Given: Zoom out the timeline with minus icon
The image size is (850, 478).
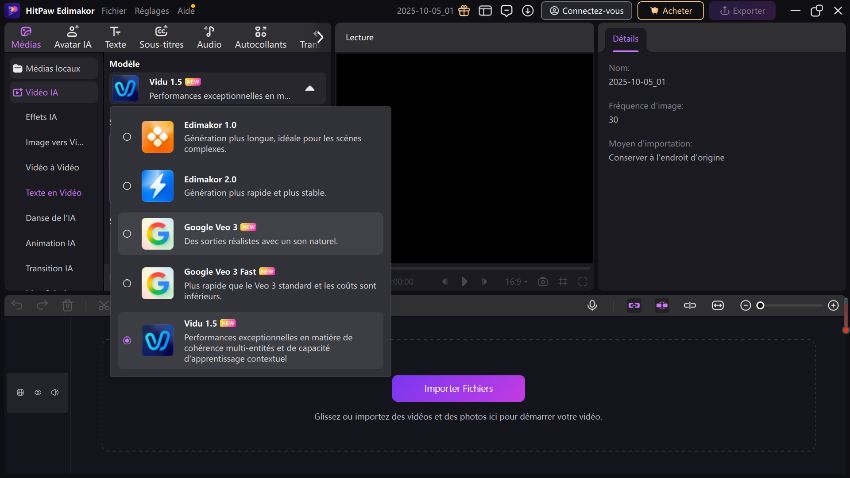Looking at the screenshot, I should point(745,306).
